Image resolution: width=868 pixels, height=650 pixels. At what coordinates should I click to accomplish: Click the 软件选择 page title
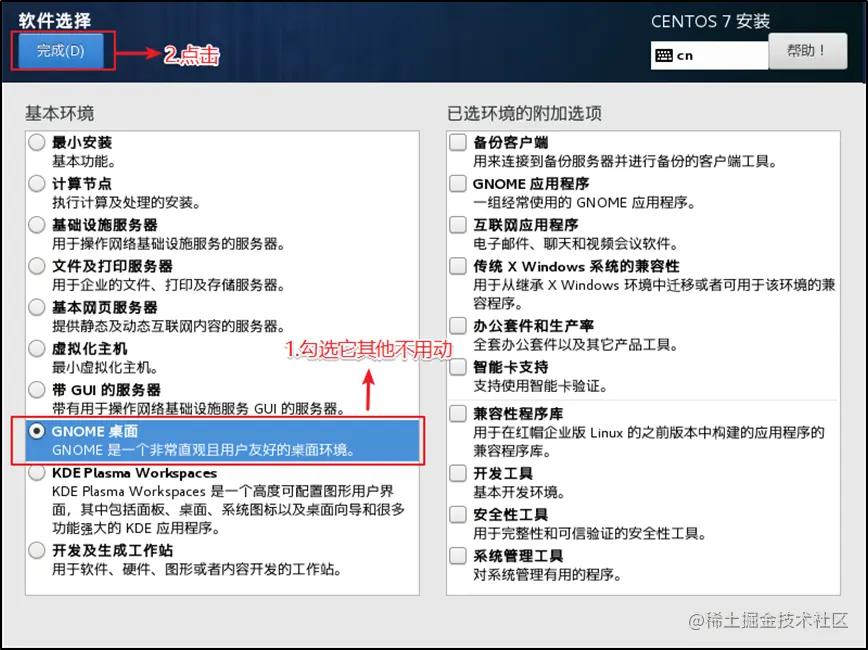tap(55, 21)
